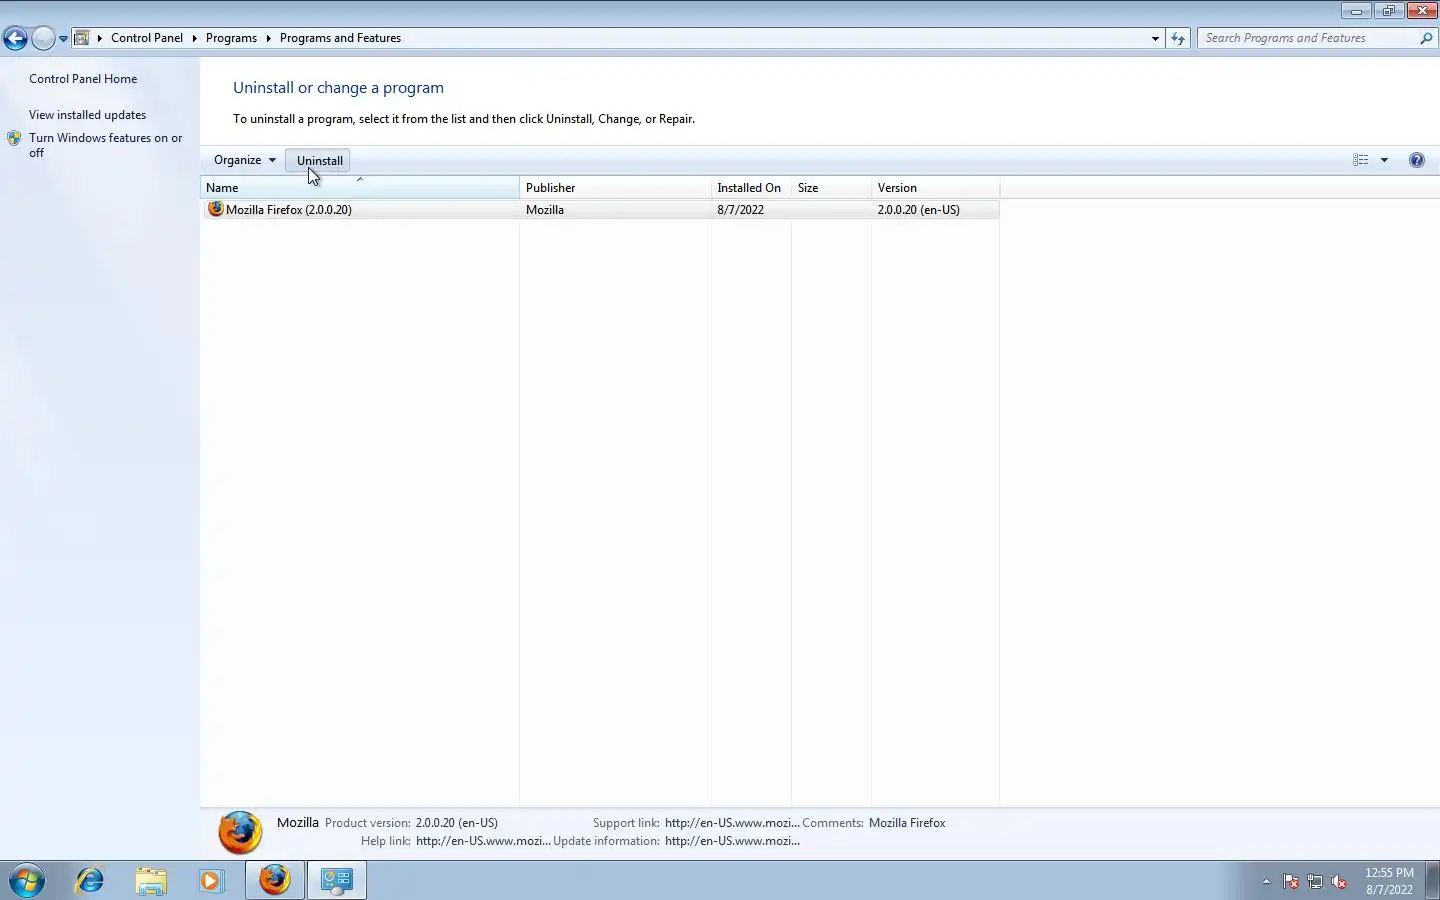This screenshot has height=900, width=1440.
Task: Select Control Panel in the breadcrumb
Action: click(x=147, y=38)
